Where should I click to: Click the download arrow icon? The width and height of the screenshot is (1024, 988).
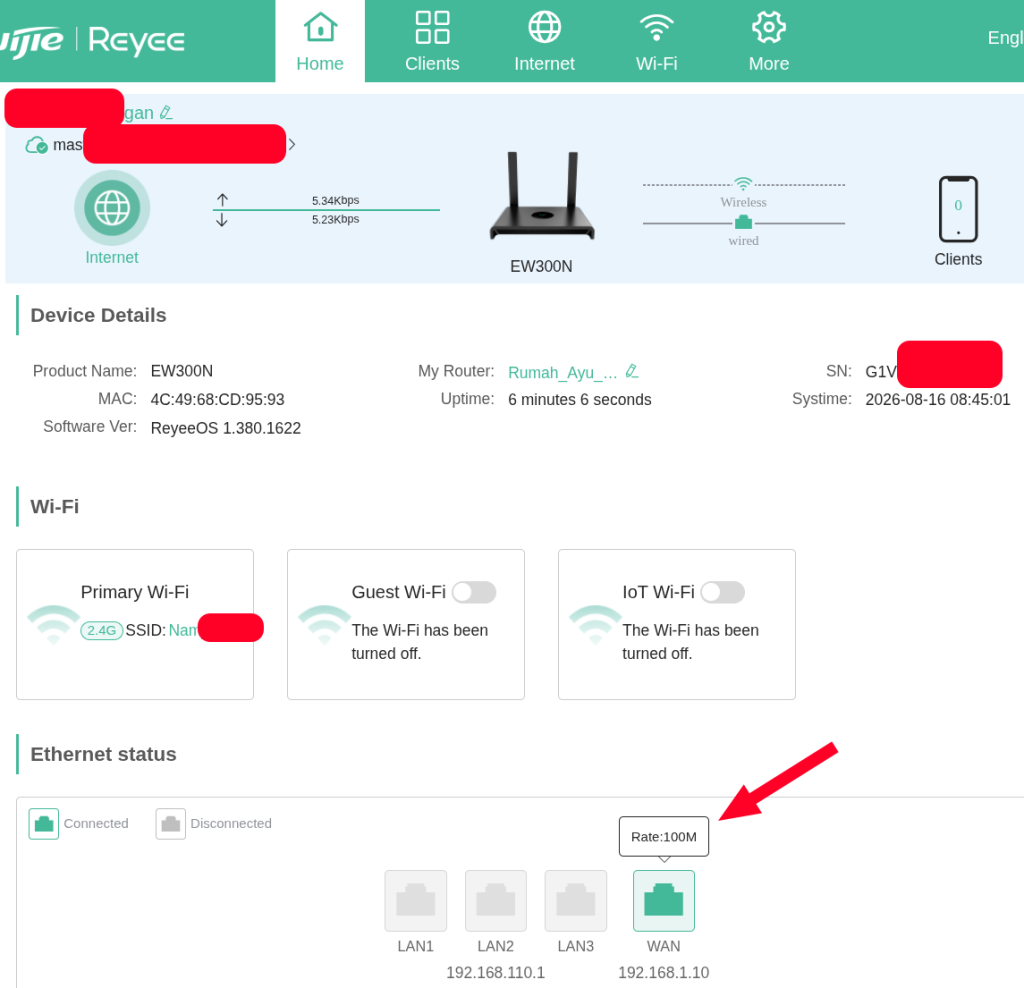tap(222, 220)
